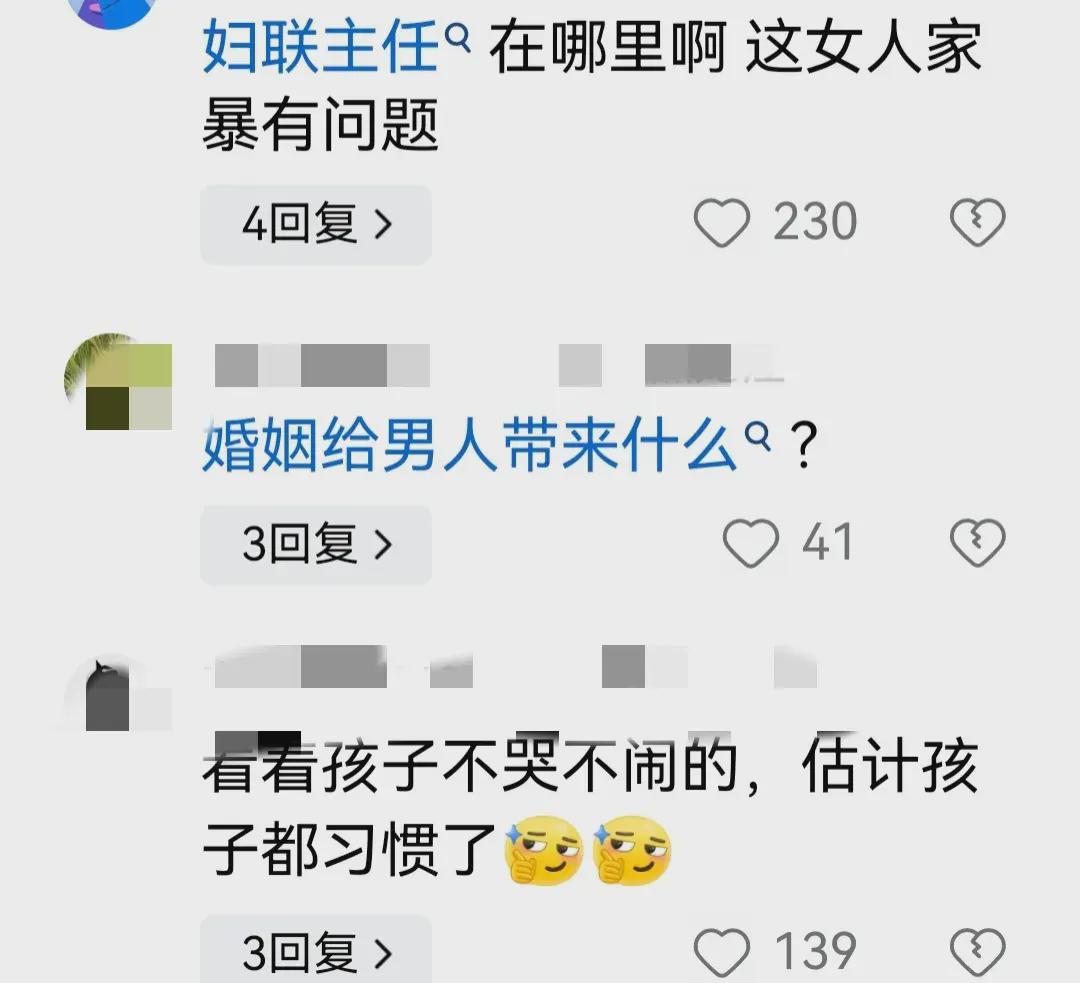
Task: Tap search magnifier after 妇联主任
Action: (458, 40)
